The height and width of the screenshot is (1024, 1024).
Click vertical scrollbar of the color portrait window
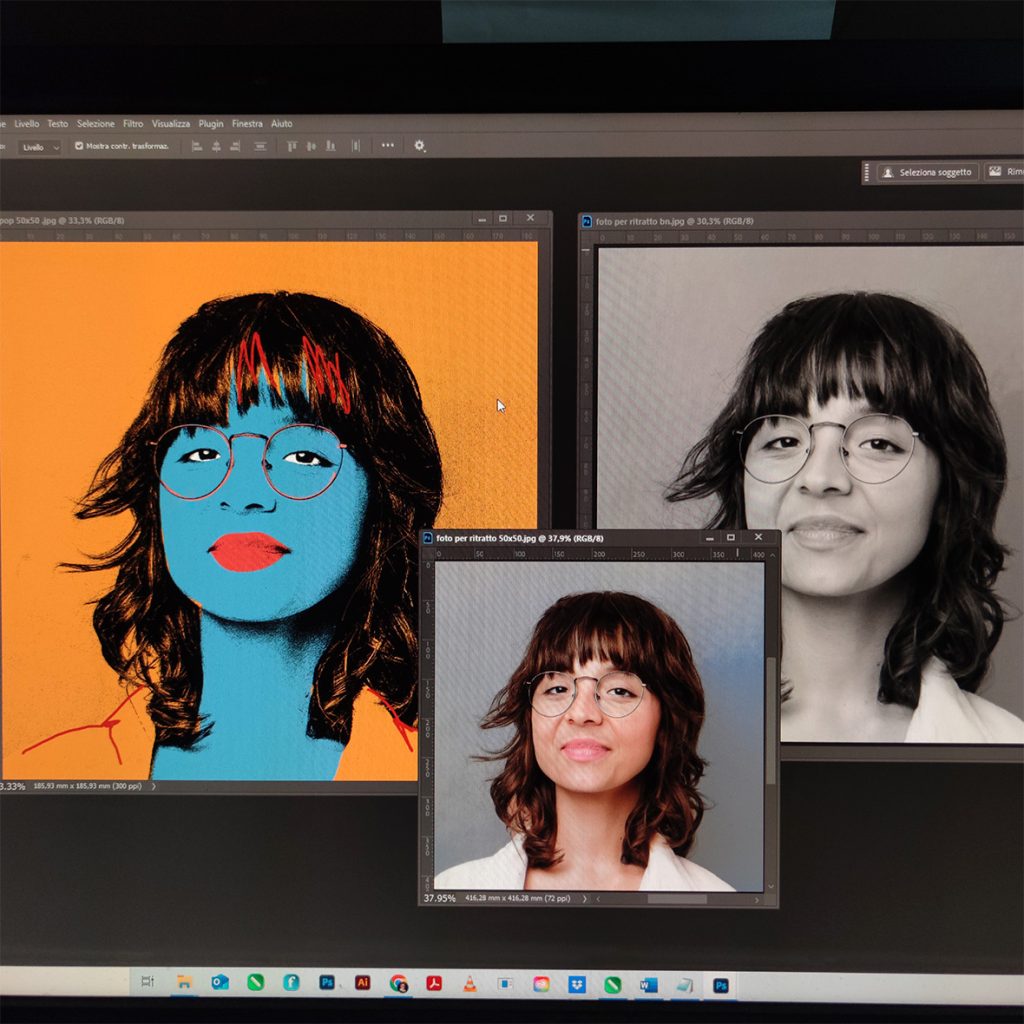click(x=770, y=720)
